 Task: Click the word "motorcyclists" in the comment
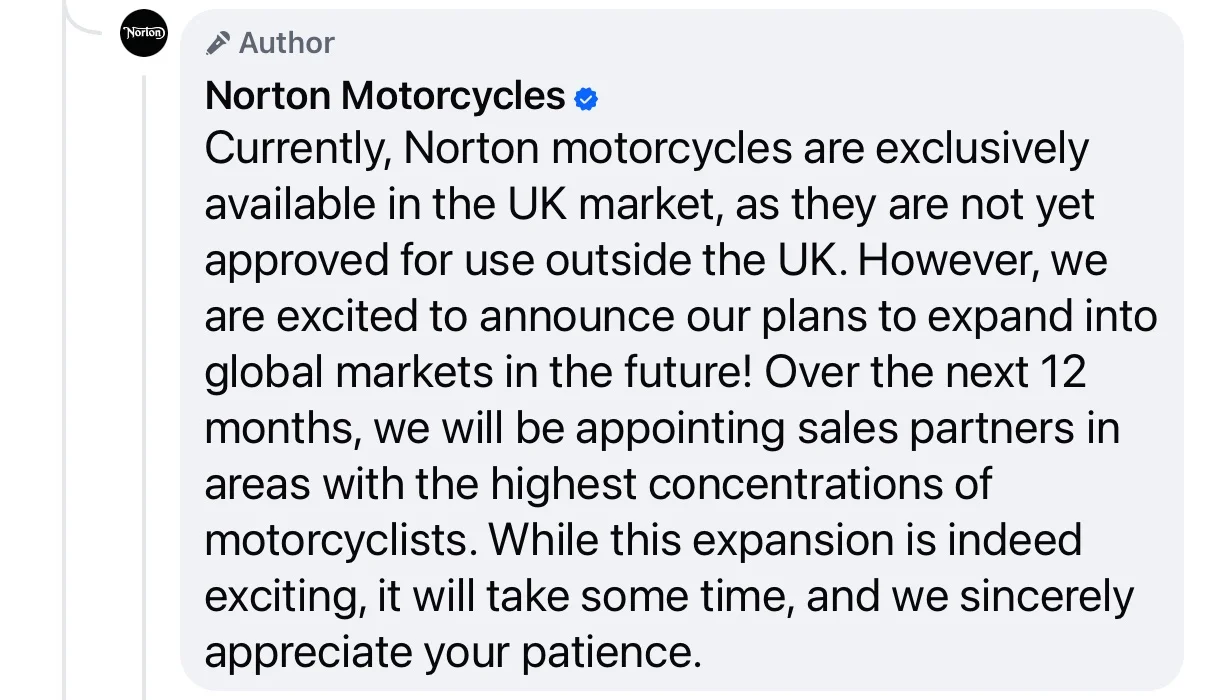pos(340,540)
